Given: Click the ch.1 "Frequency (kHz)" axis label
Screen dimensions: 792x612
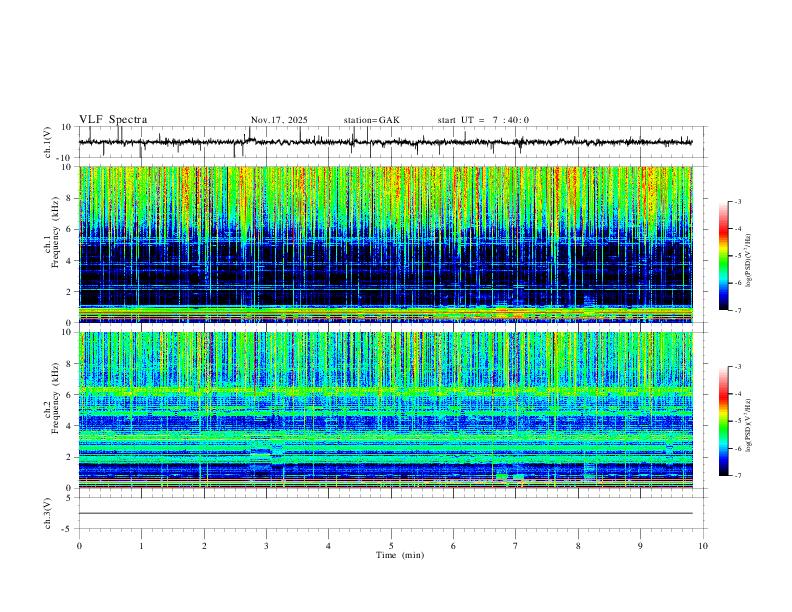Looking at the screenshot, I should pyautogui.click(x=56, y=232).
